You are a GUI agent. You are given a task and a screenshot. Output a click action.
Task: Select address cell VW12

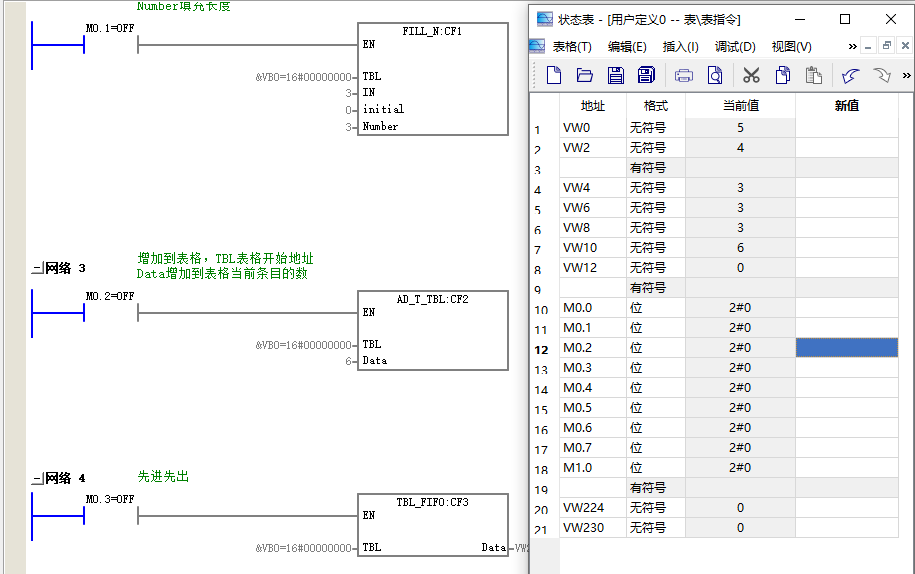tap(593, 268)
